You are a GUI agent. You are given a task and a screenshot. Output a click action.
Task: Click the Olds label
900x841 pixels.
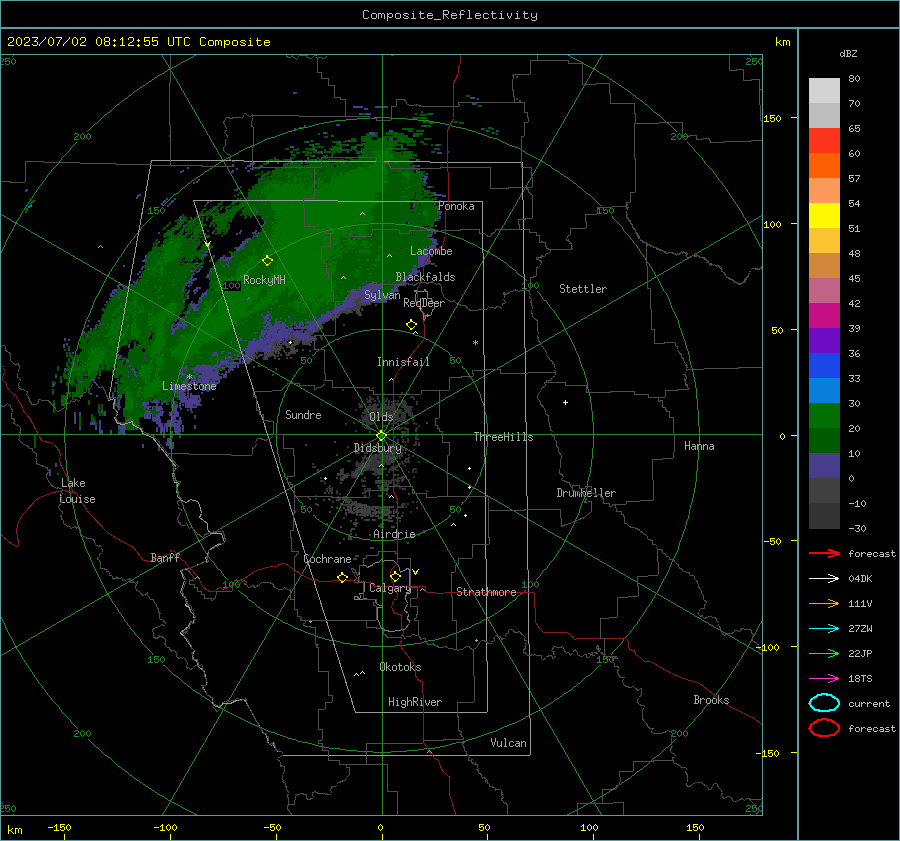pos(381,417)
